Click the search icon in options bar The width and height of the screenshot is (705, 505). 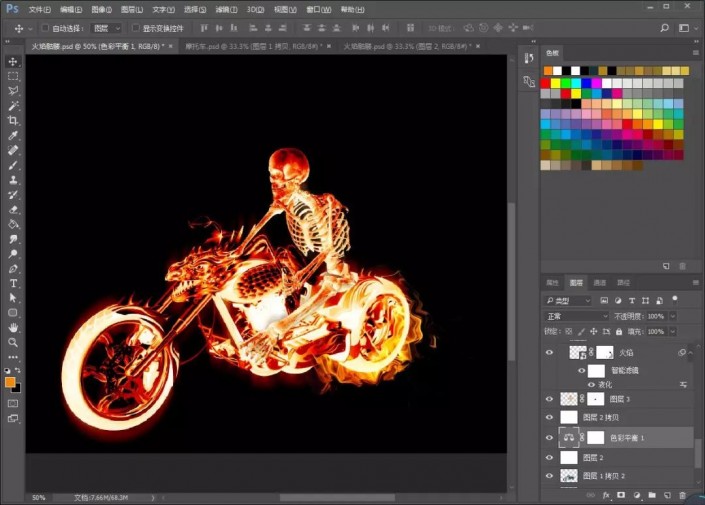pos(665,28)
